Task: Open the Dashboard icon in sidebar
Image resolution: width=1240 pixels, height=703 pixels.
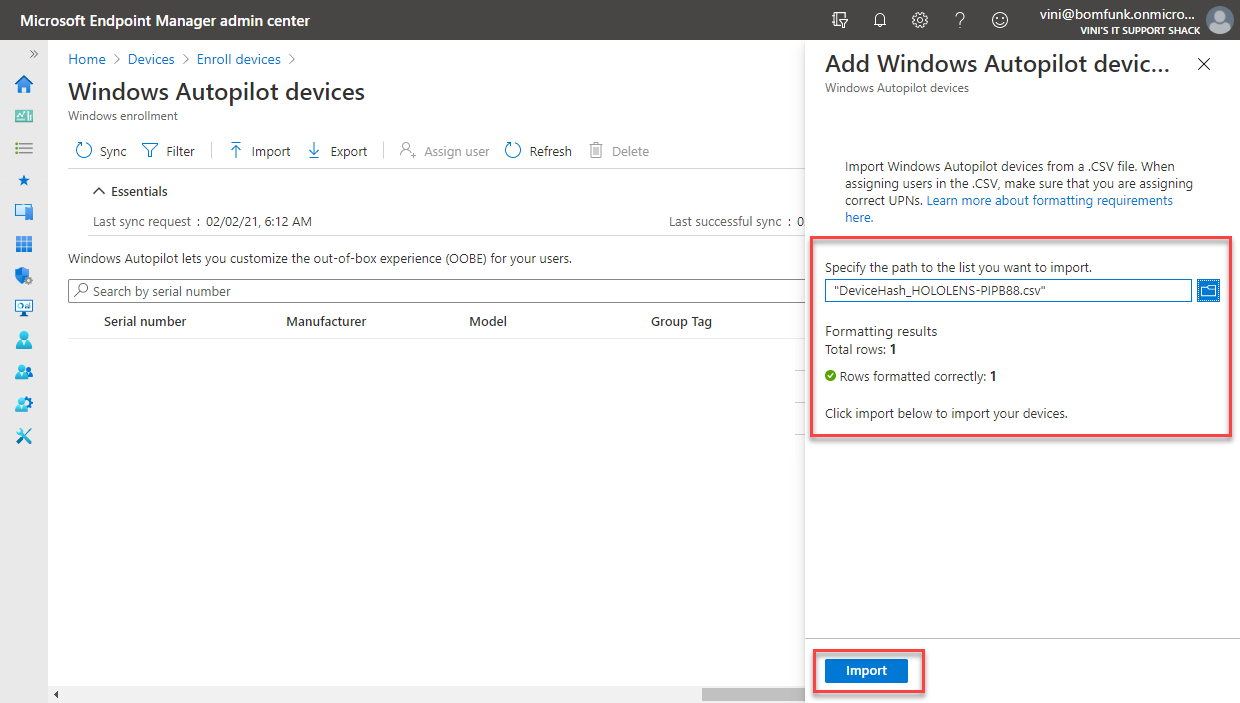Action: point(24,116)
